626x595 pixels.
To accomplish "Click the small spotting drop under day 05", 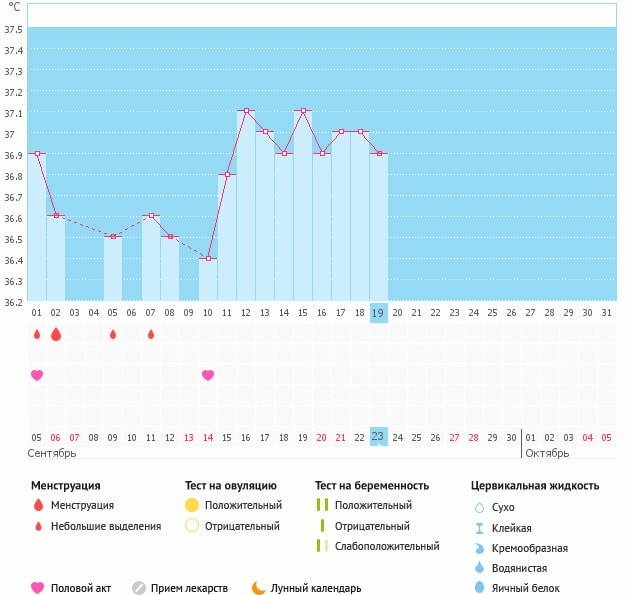I will 113,334.
